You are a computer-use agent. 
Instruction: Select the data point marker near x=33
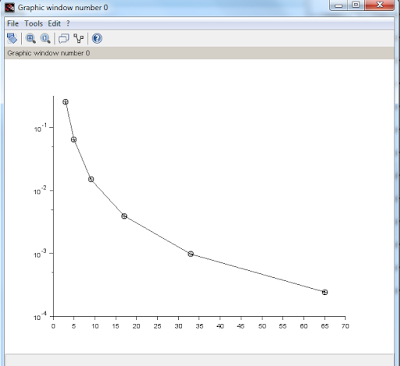tap(191, 254)
